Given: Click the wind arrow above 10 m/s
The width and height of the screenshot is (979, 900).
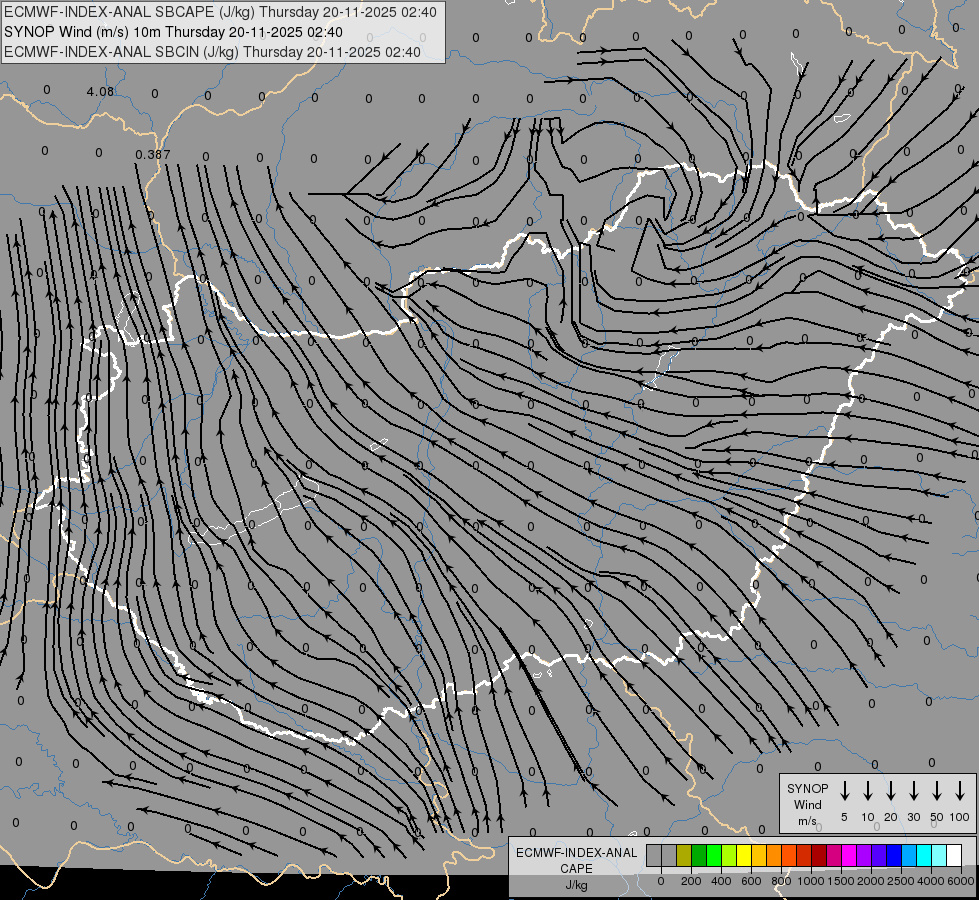Looking at the screenshot, I should tap(868, 791).
